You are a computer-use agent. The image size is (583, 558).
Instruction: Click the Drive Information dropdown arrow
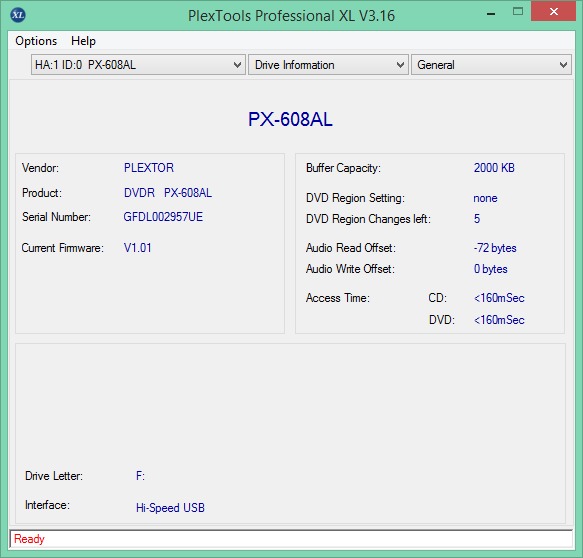click(x=400, y=65)
